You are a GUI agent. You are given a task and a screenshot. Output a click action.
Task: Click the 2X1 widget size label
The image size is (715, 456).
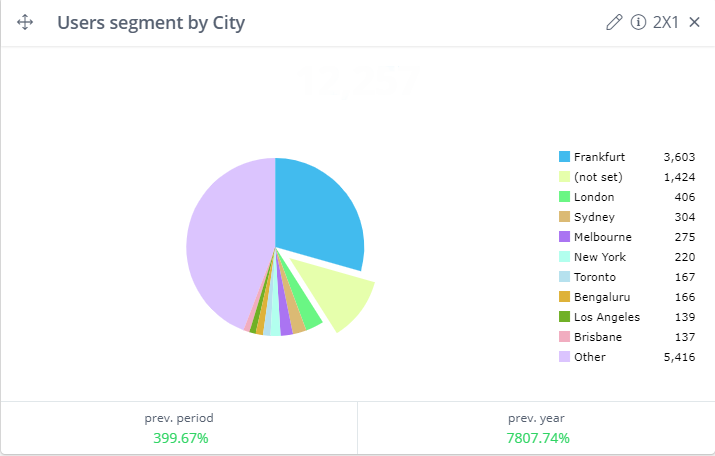[666, 23]
